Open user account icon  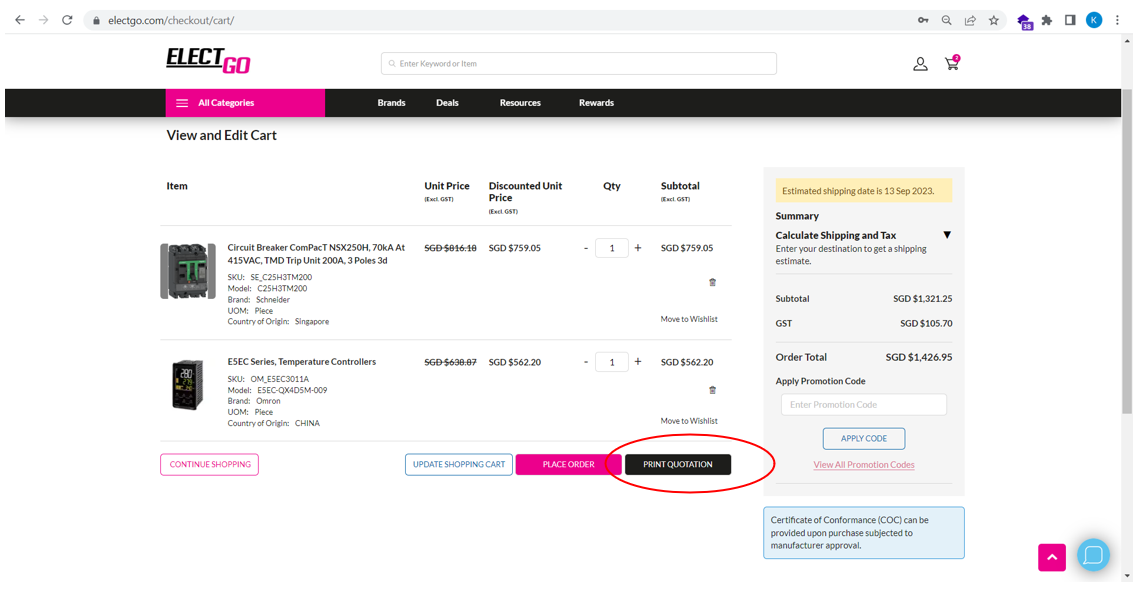click(920, 64)
